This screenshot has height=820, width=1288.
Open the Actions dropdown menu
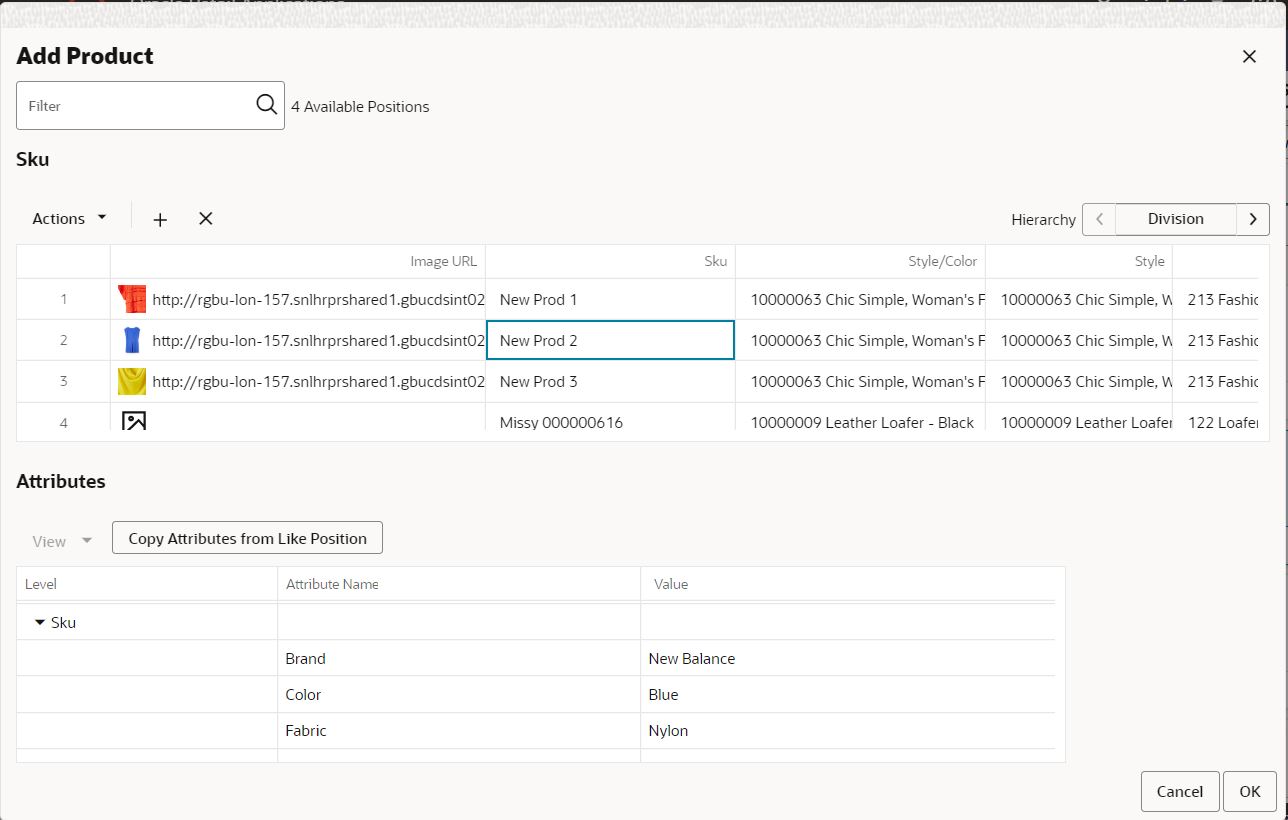[x=66, y=218]
